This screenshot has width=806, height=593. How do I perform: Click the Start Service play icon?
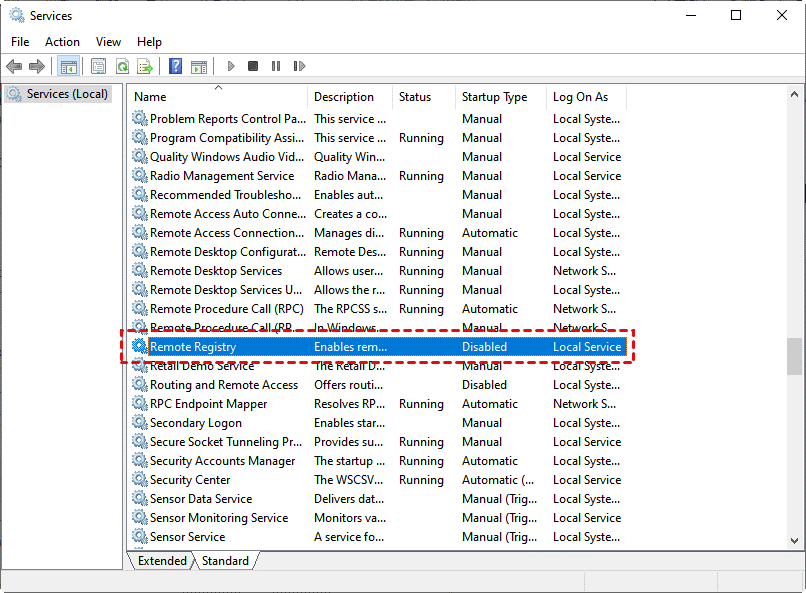[x=231, y=66]
